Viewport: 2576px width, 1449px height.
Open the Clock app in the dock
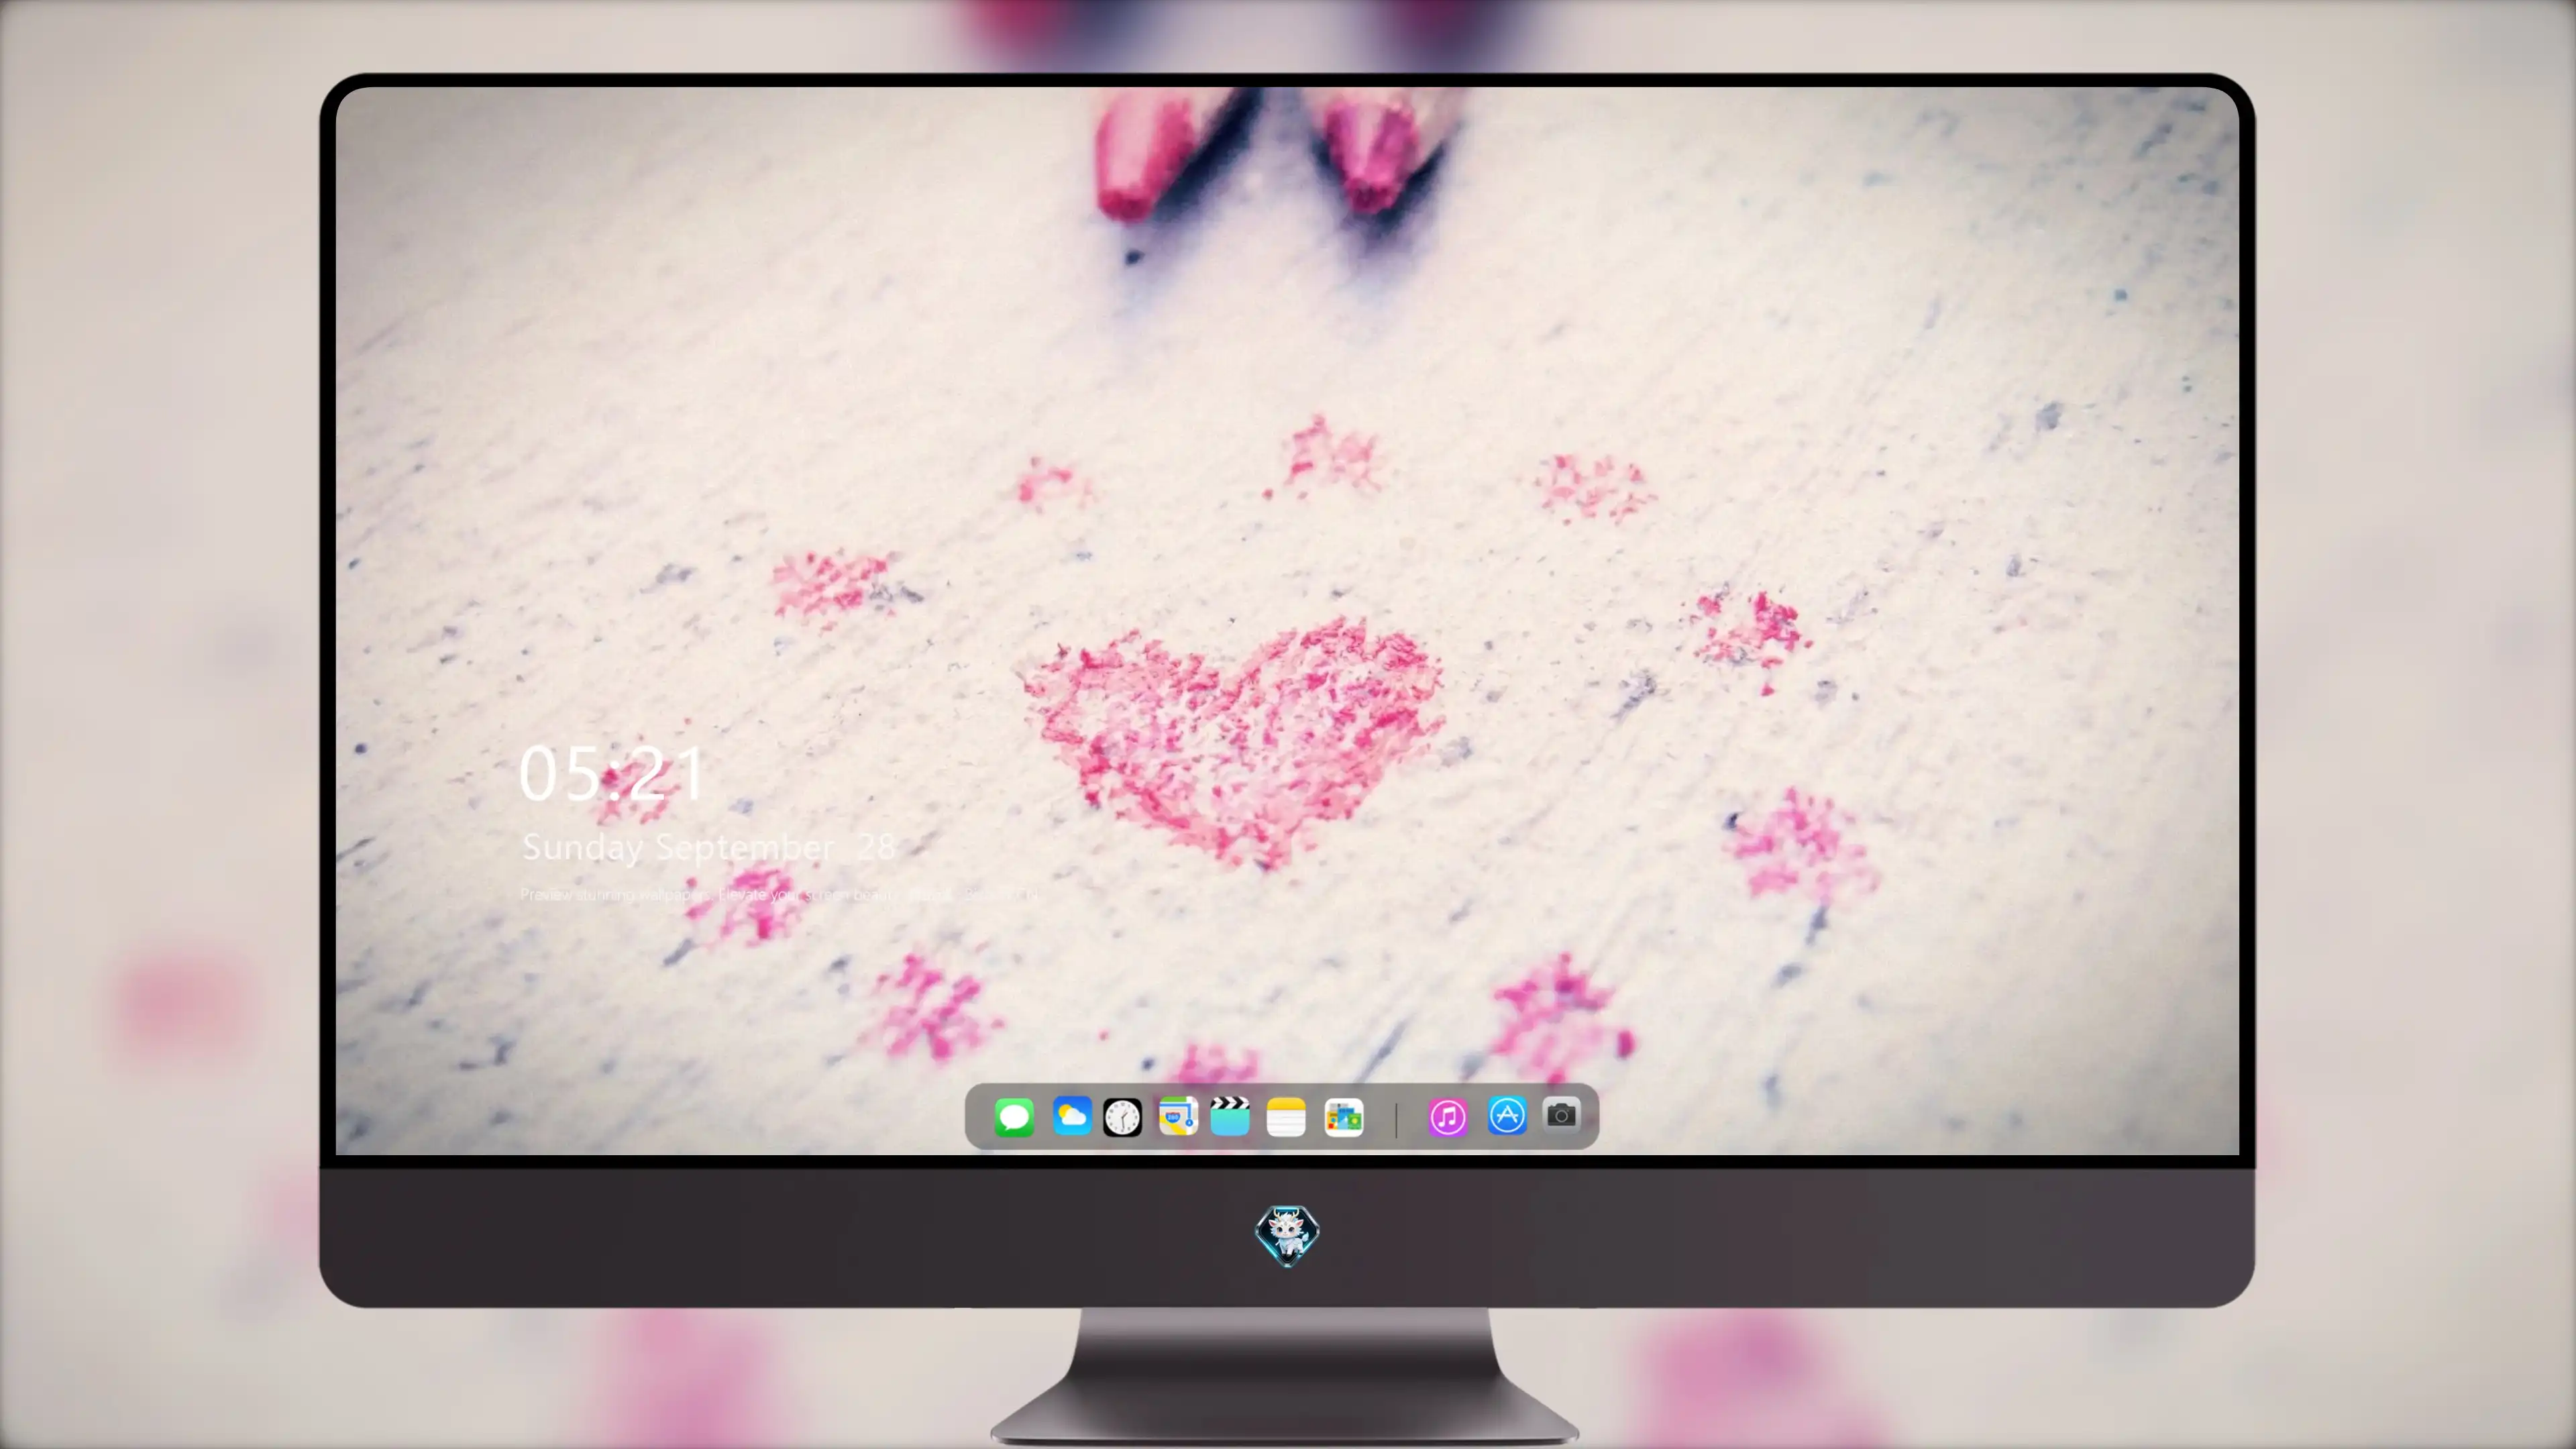pyautogui.click(x=1122, y=1117)
